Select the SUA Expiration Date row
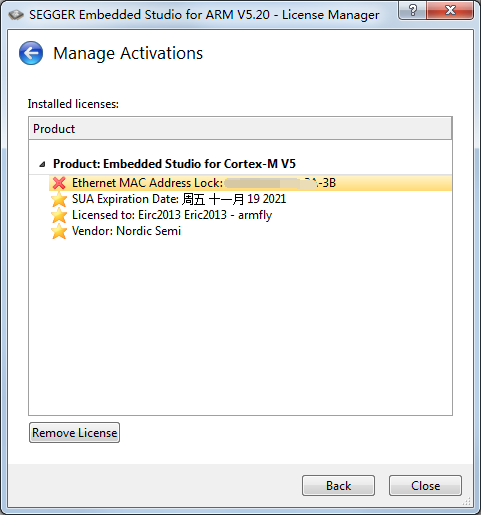Viewport: 481px width, 515px height. 250,199
